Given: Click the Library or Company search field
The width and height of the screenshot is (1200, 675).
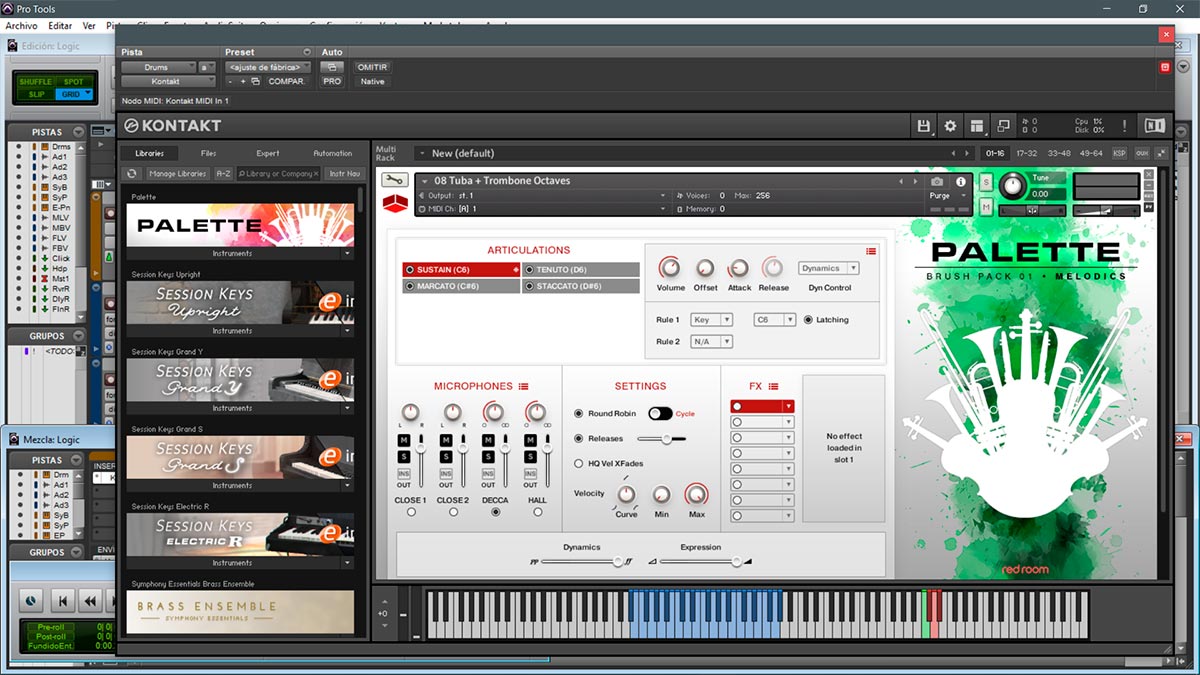Looking at the screenshot, I should (279, 173).
